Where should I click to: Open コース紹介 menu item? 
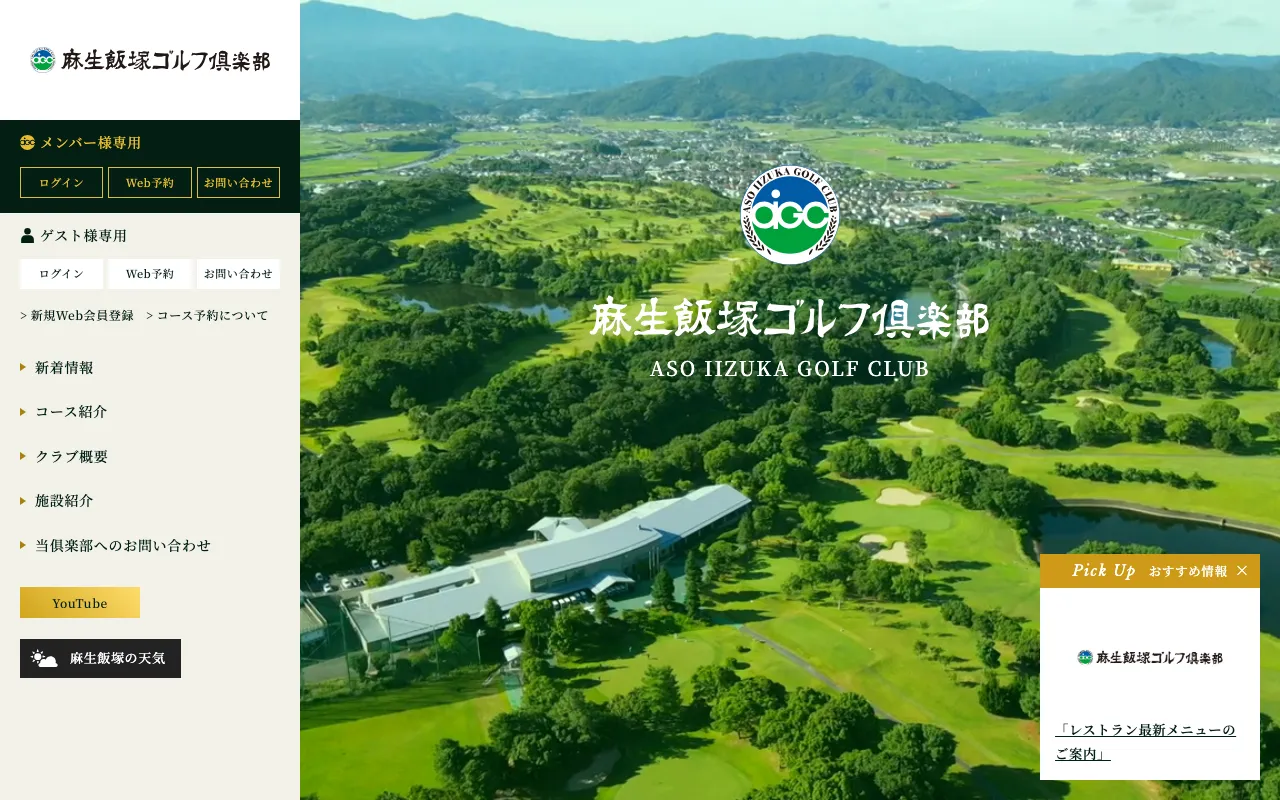click(x=71, y=411)
